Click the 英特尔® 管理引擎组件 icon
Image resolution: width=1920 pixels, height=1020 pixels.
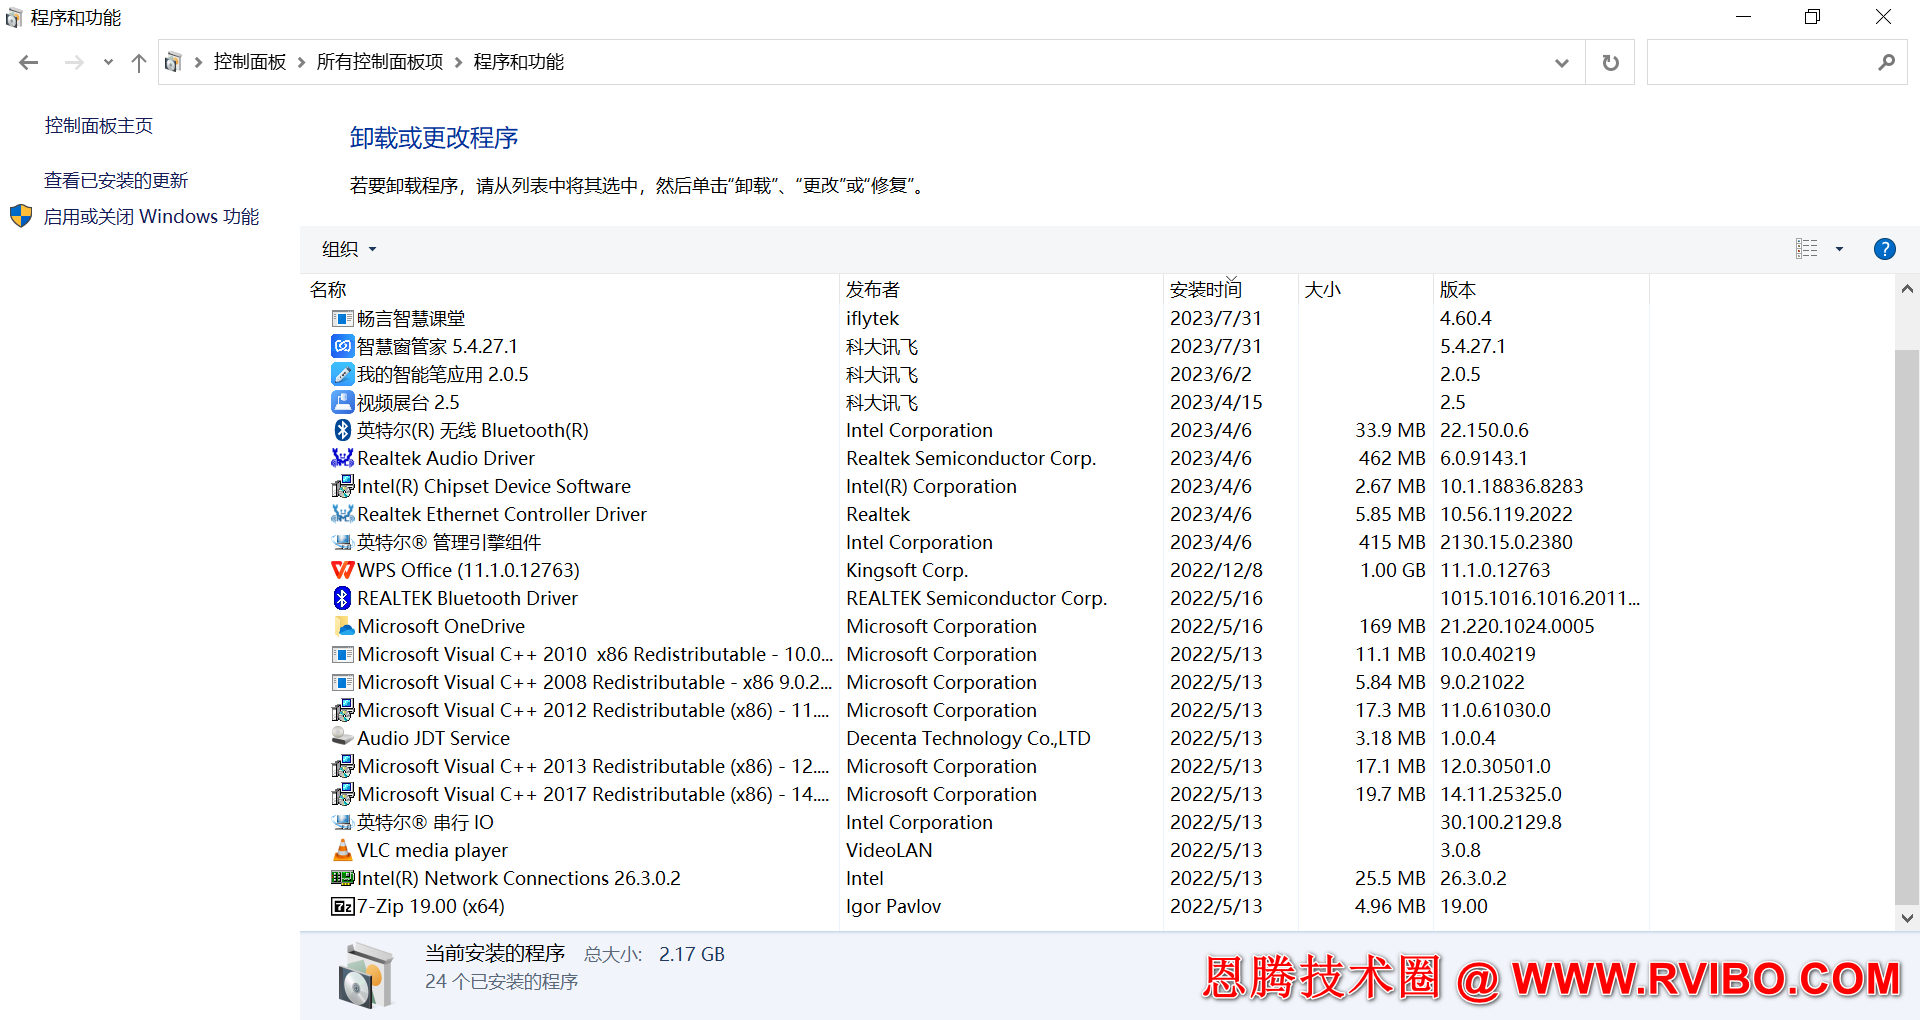pos(342,542)
